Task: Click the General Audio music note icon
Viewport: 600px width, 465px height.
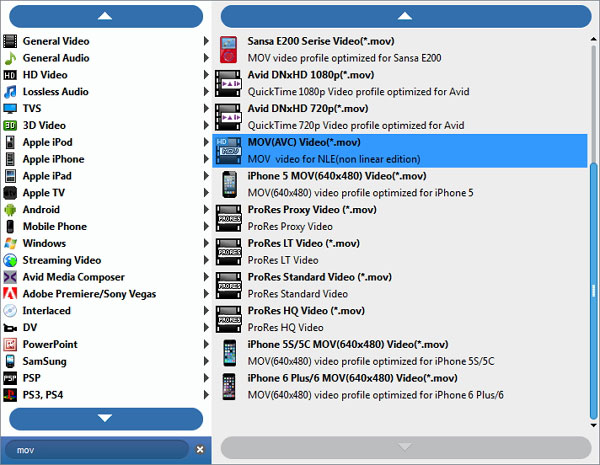Action: pyautogui.click(x=10, y=58)
